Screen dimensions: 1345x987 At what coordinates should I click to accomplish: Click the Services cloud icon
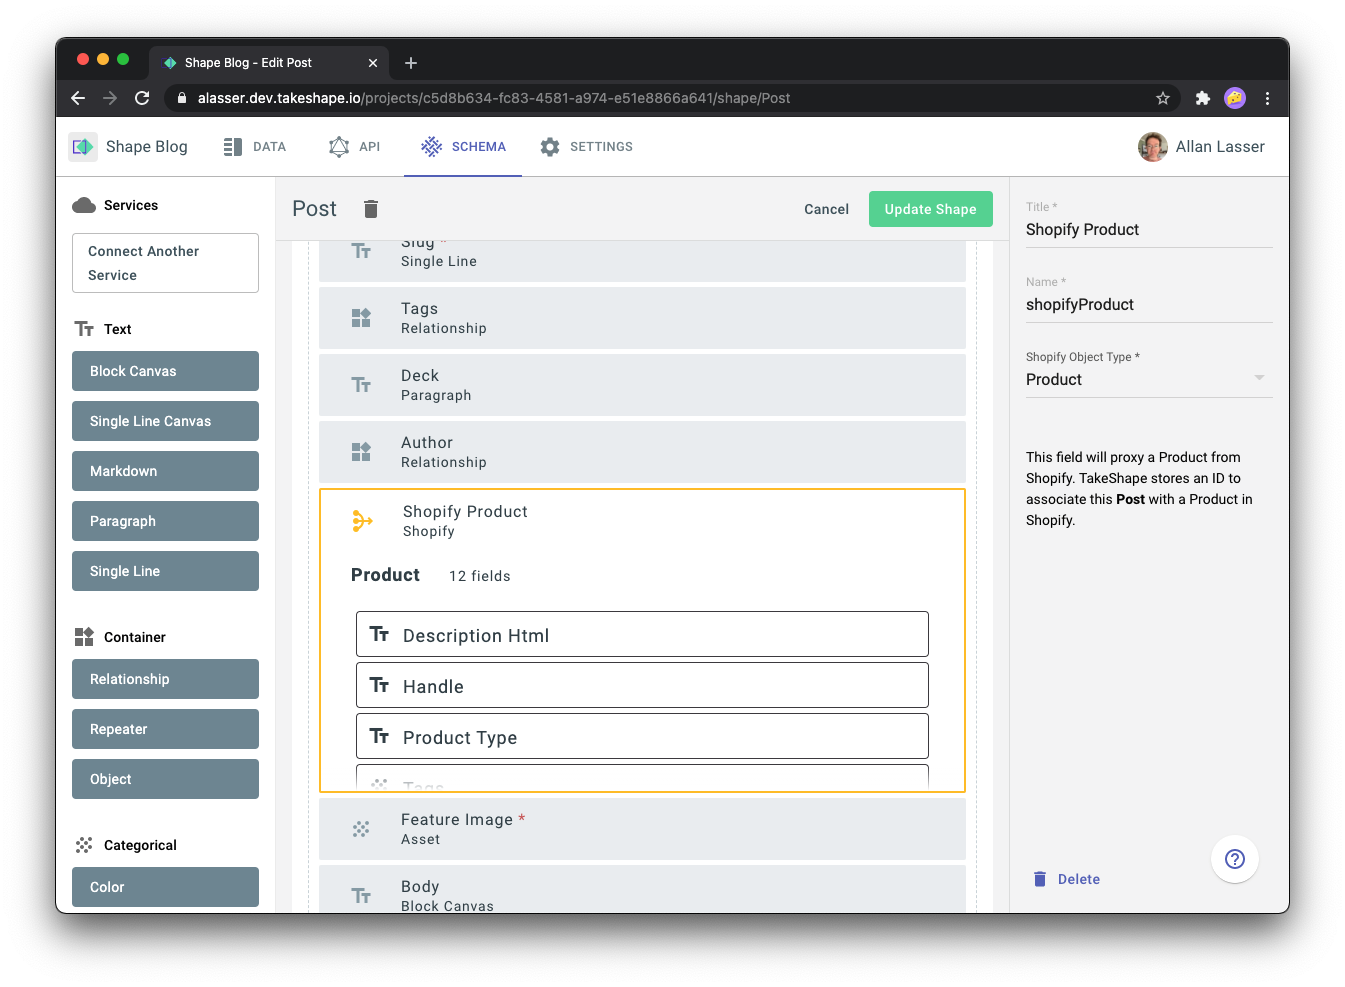84,205
